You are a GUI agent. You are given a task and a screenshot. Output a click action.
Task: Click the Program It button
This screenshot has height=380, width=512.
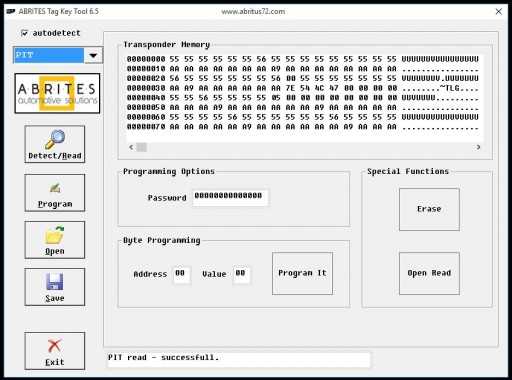tap(302, 273)
